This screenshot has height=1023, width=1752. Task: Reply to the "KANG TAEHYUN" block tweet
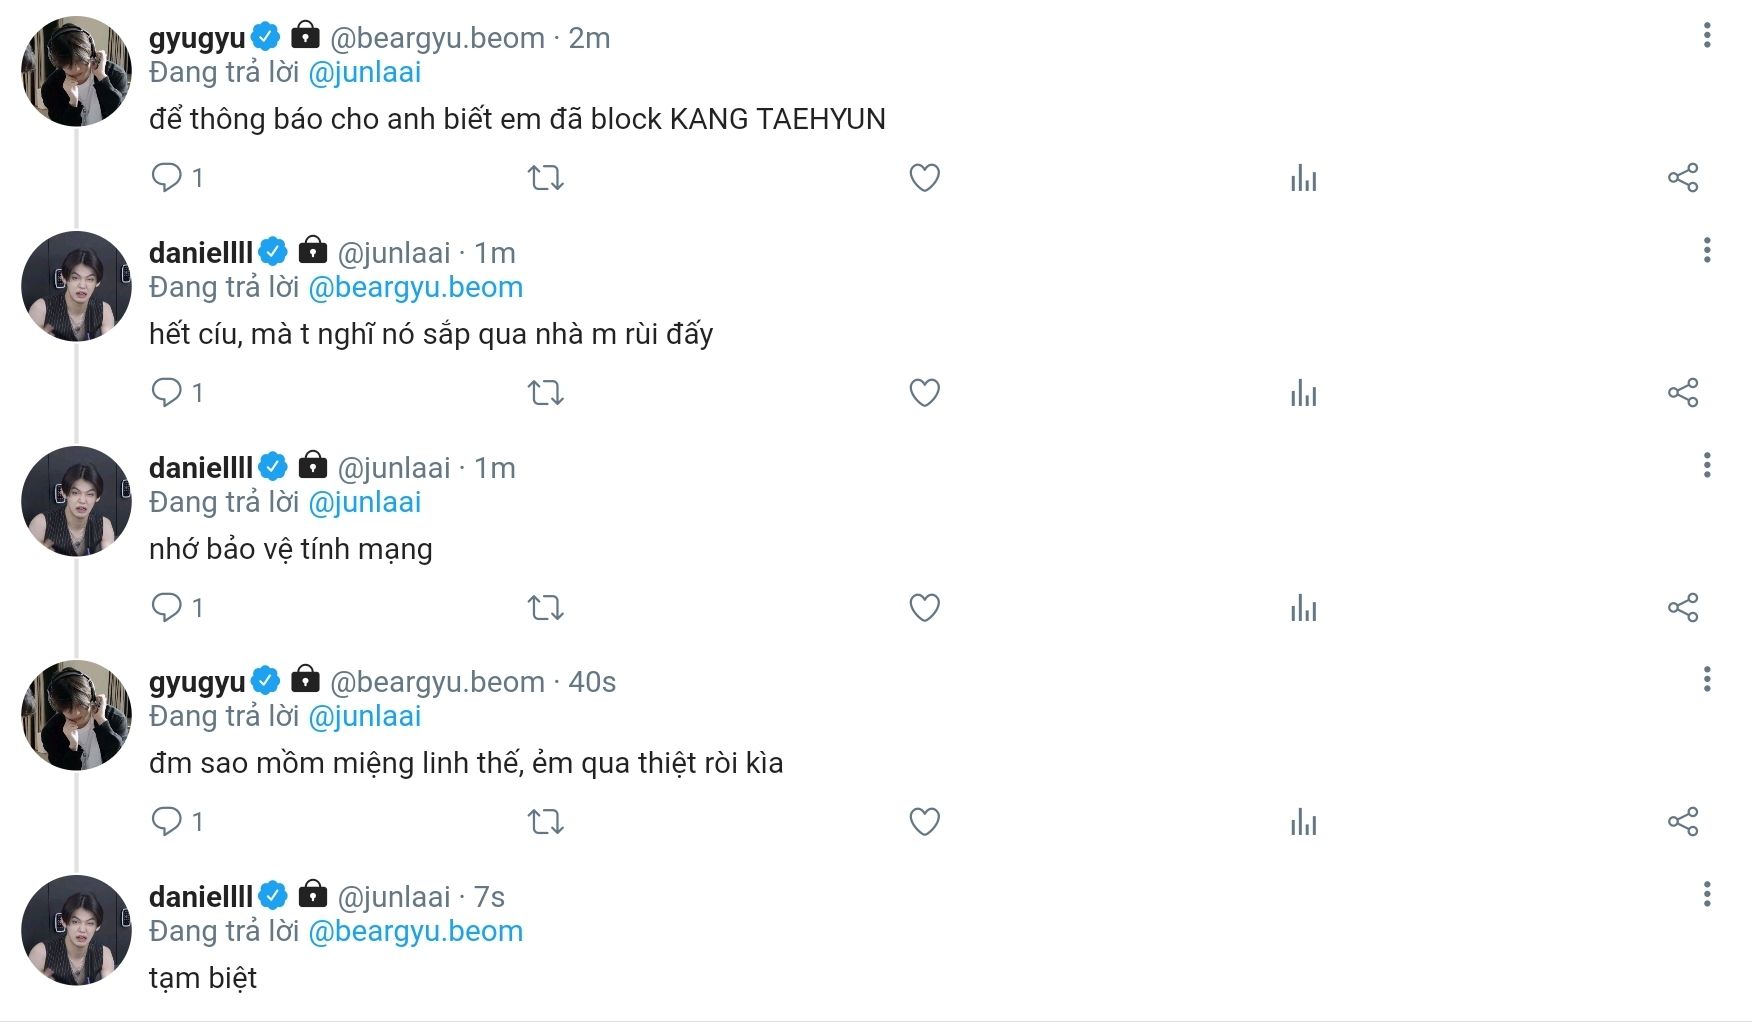coord(166,178)
